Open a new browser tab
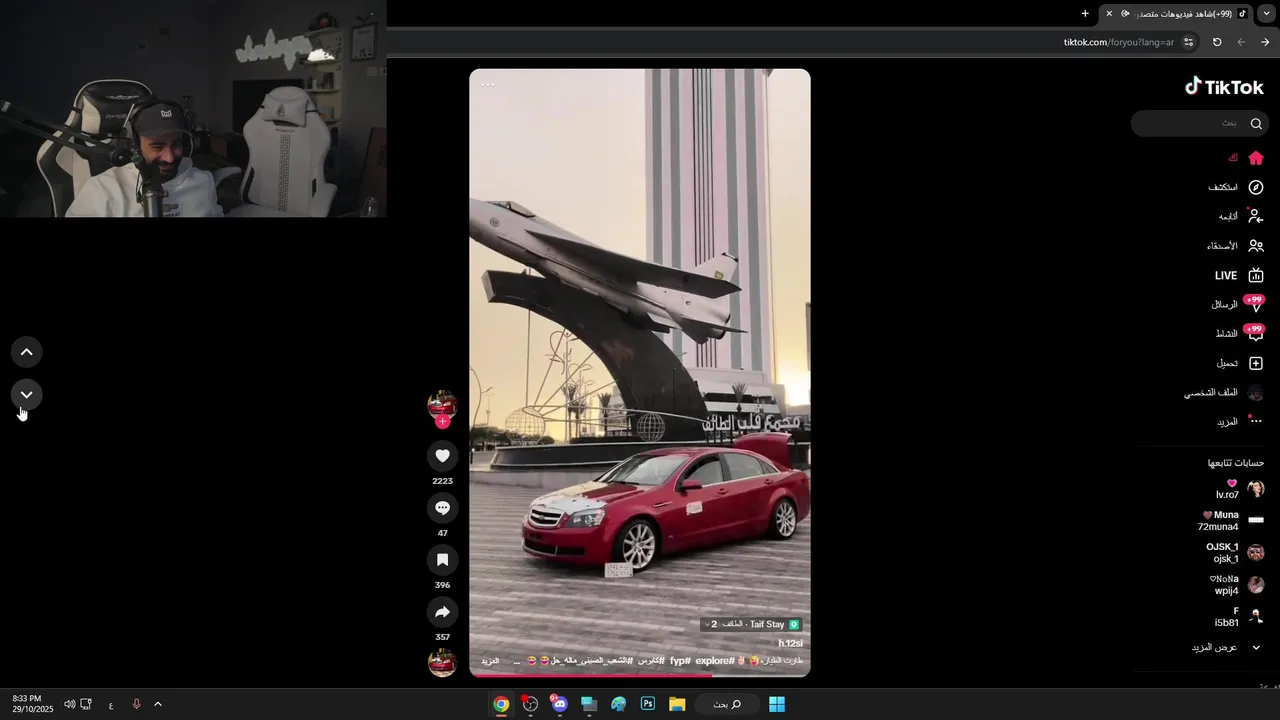 pos(1085,14)
